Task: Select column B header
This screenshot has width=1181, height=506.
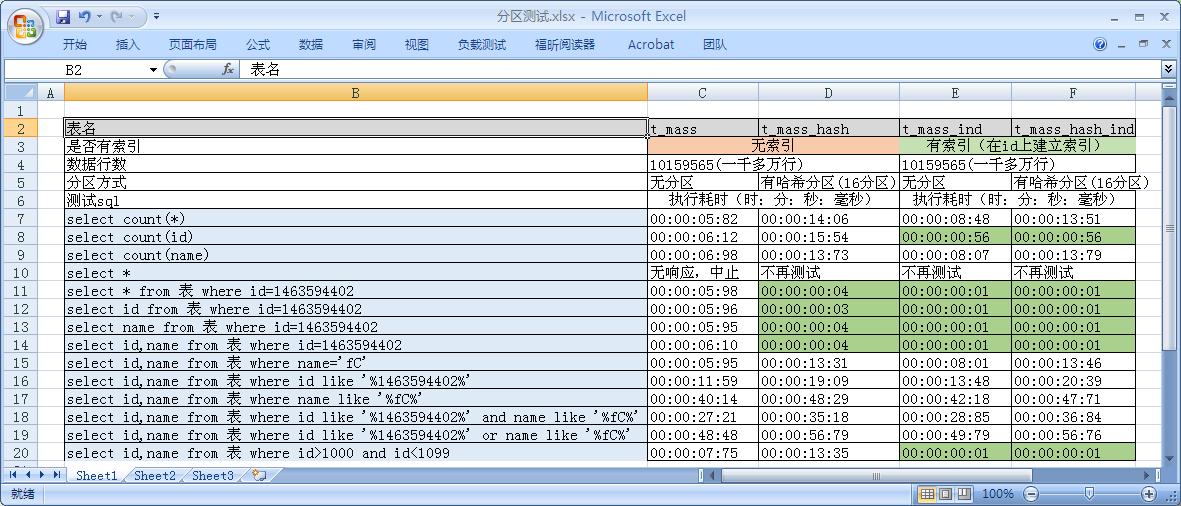Action: 356,93
